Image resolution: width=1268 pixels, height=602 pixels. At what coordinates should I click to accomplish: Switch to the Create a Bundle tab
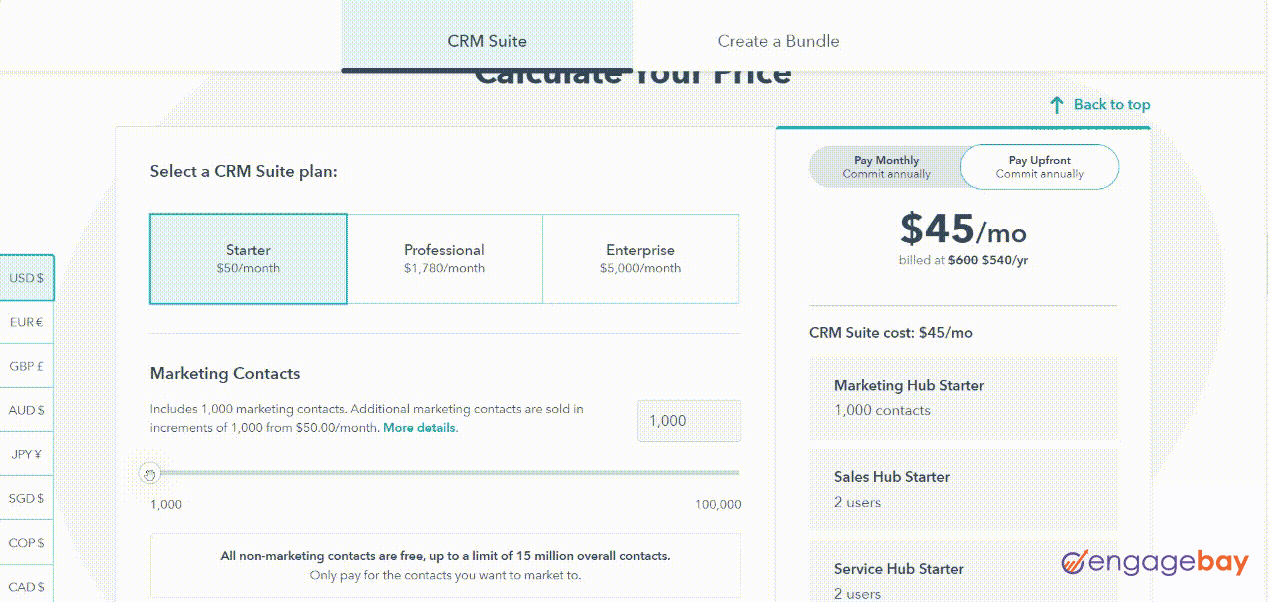(x=778, y=41)
